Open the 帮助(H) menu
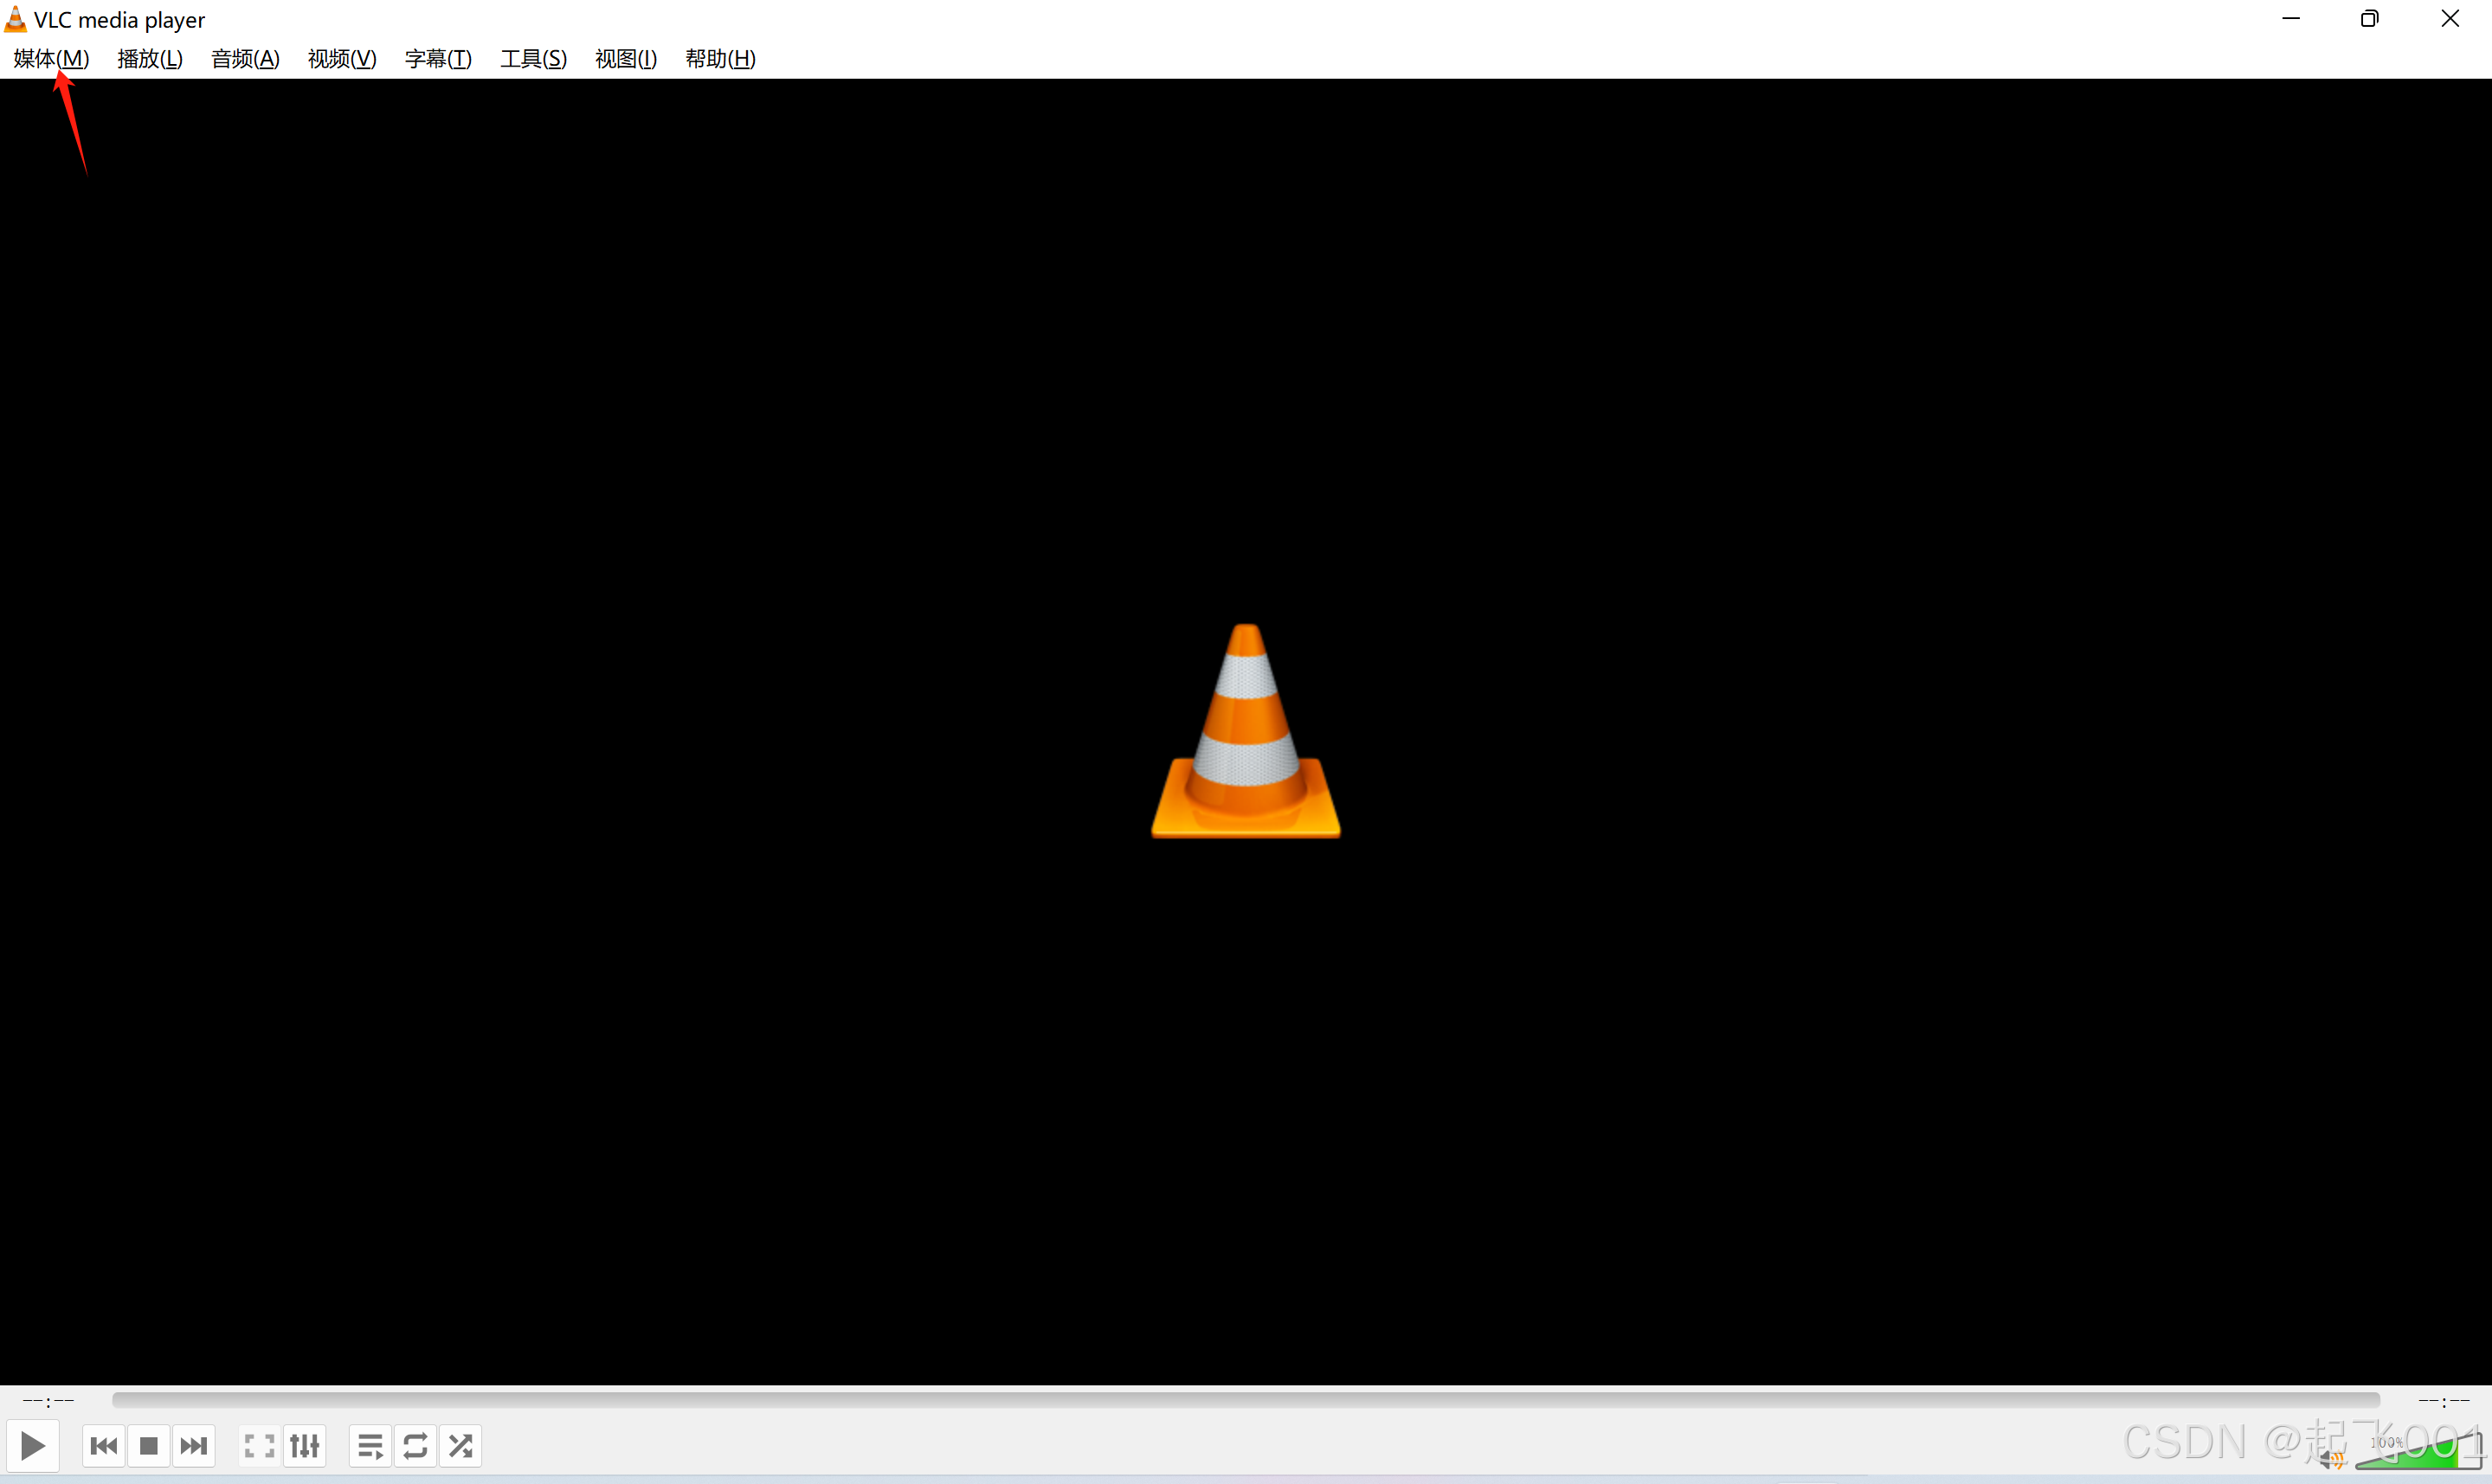 tap(720, 59)
